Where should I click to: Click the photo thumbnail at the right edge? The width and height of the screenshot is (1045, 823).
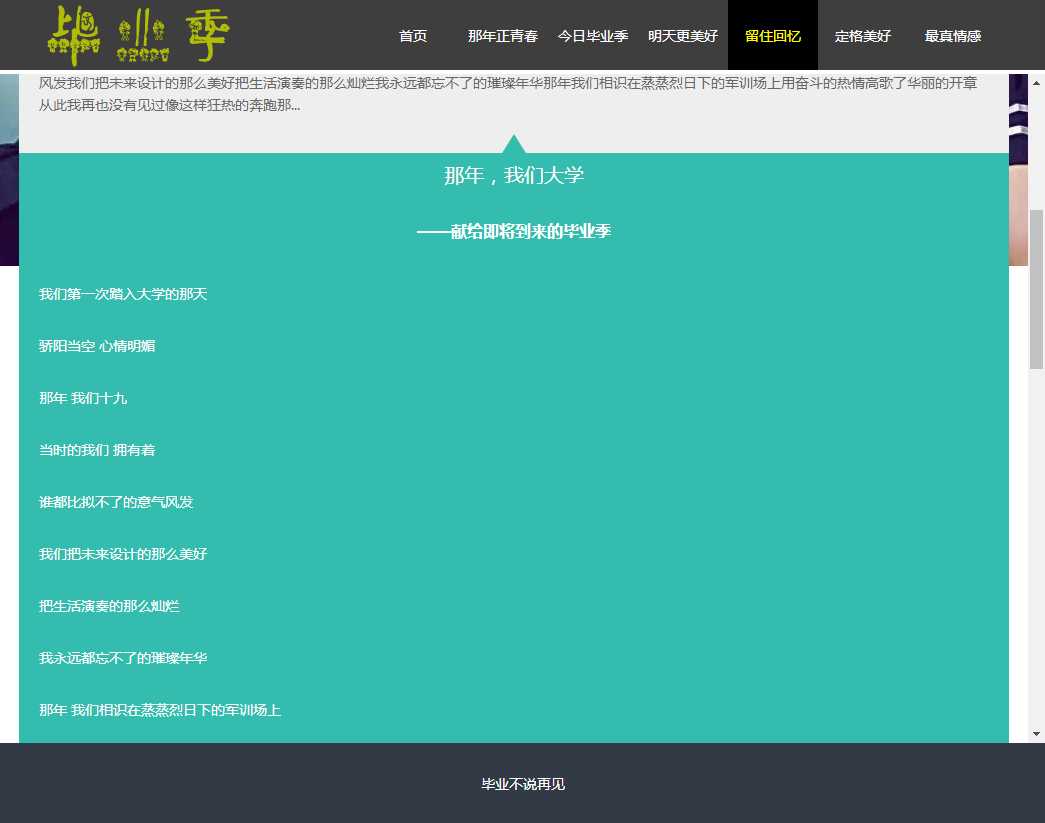[x=1018, y=170]
